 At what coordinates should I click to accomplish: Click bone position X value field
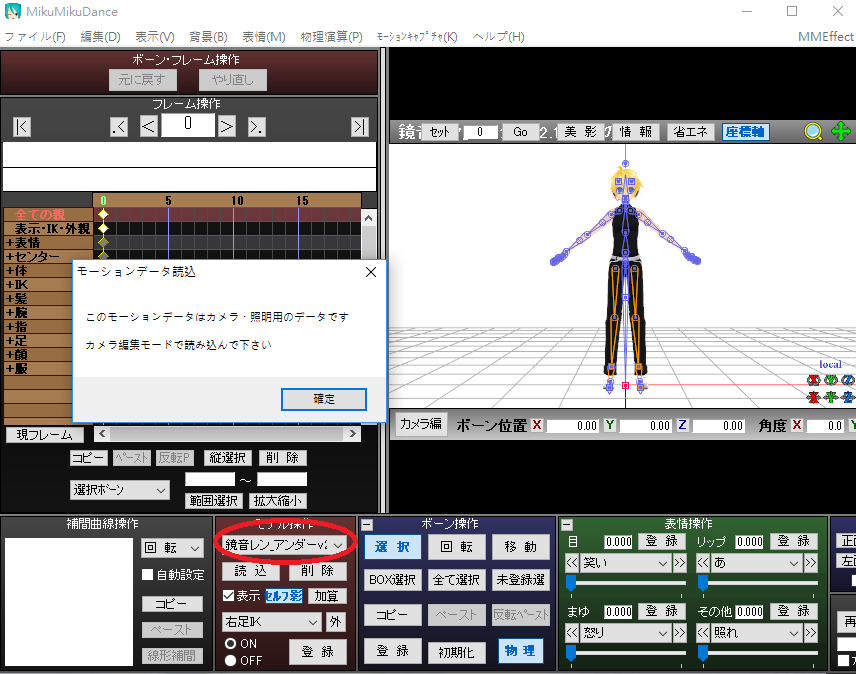point(573,426)
